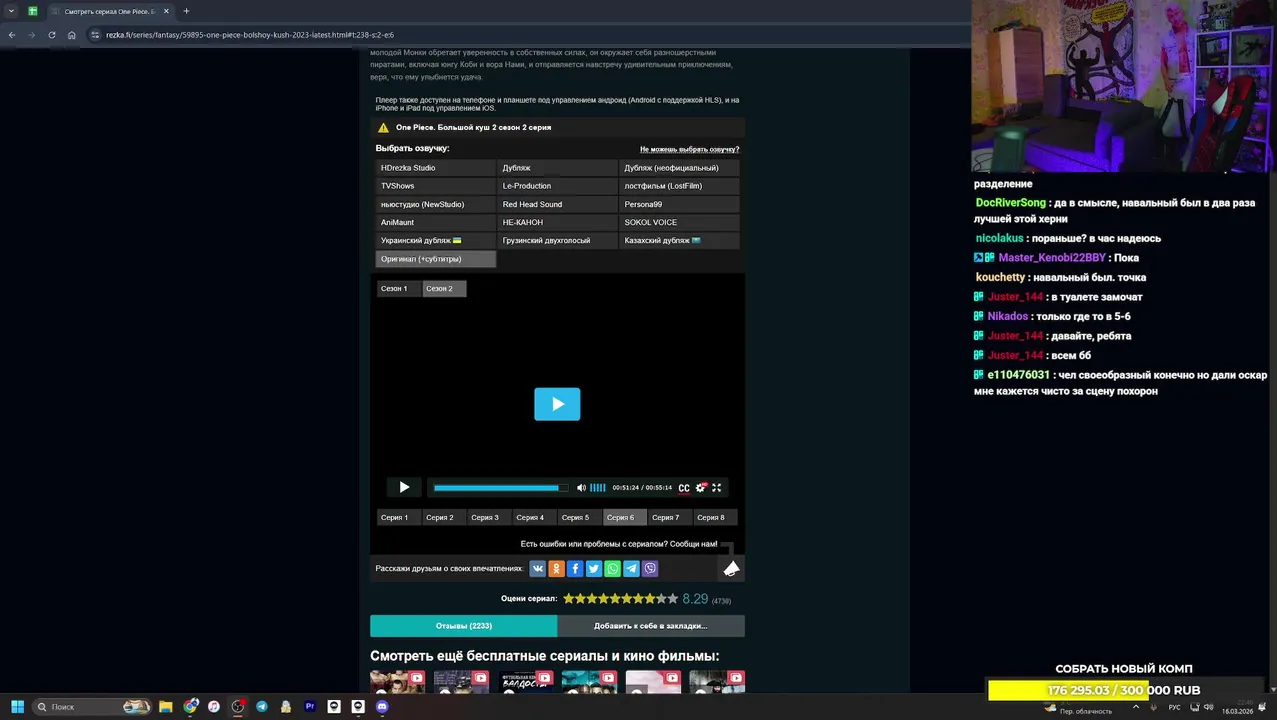Choose лостфильм (LostFilm) voiceover

pyautogui.click(x=679, y=186)
